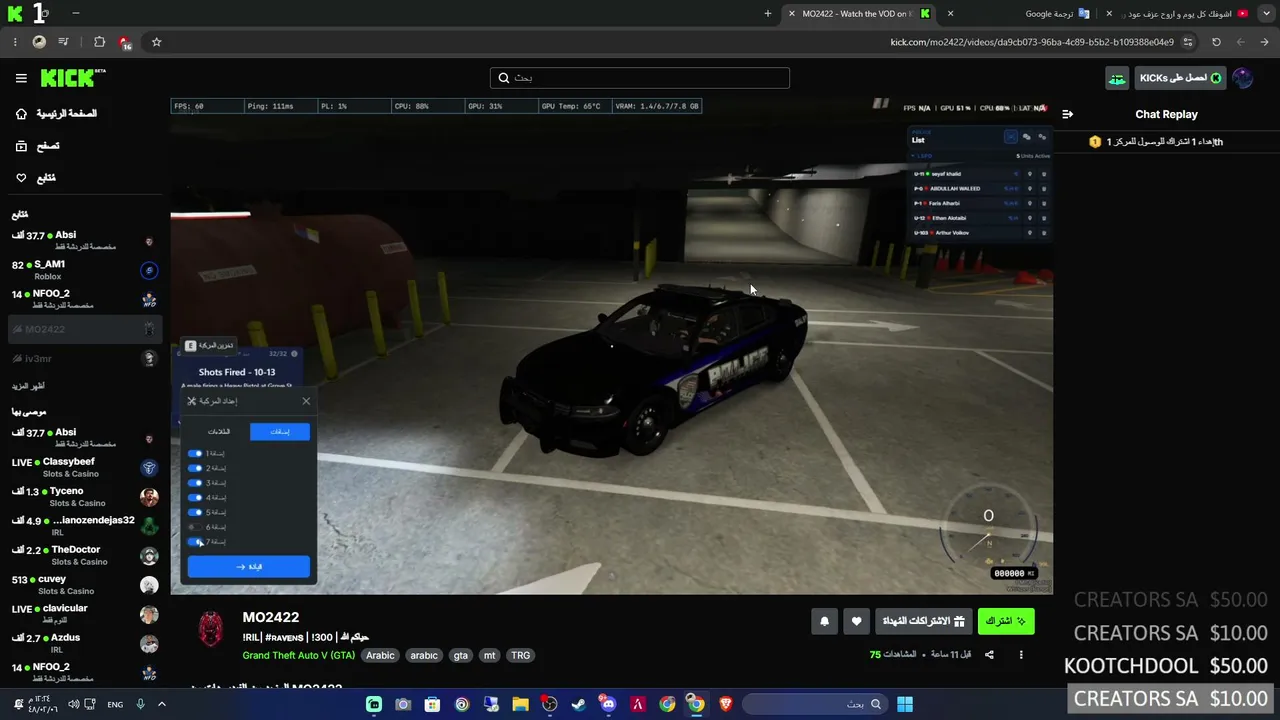
Task: Open Azdus IRL channel
Action: pos(84,643)
